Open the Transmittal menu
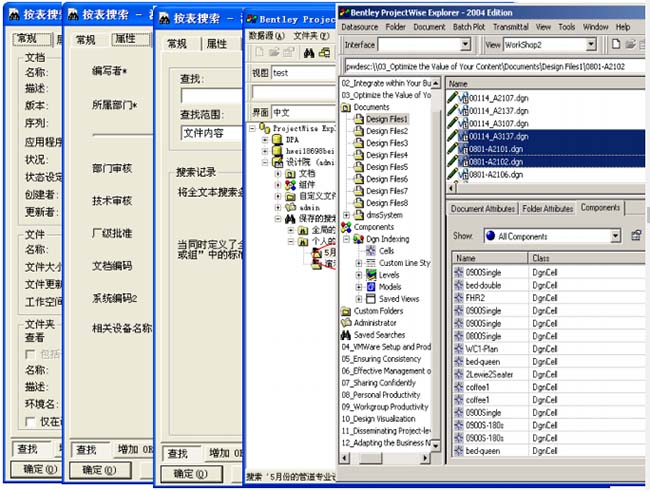The height and width of the screenshot is (490, 650). [510, 27]
